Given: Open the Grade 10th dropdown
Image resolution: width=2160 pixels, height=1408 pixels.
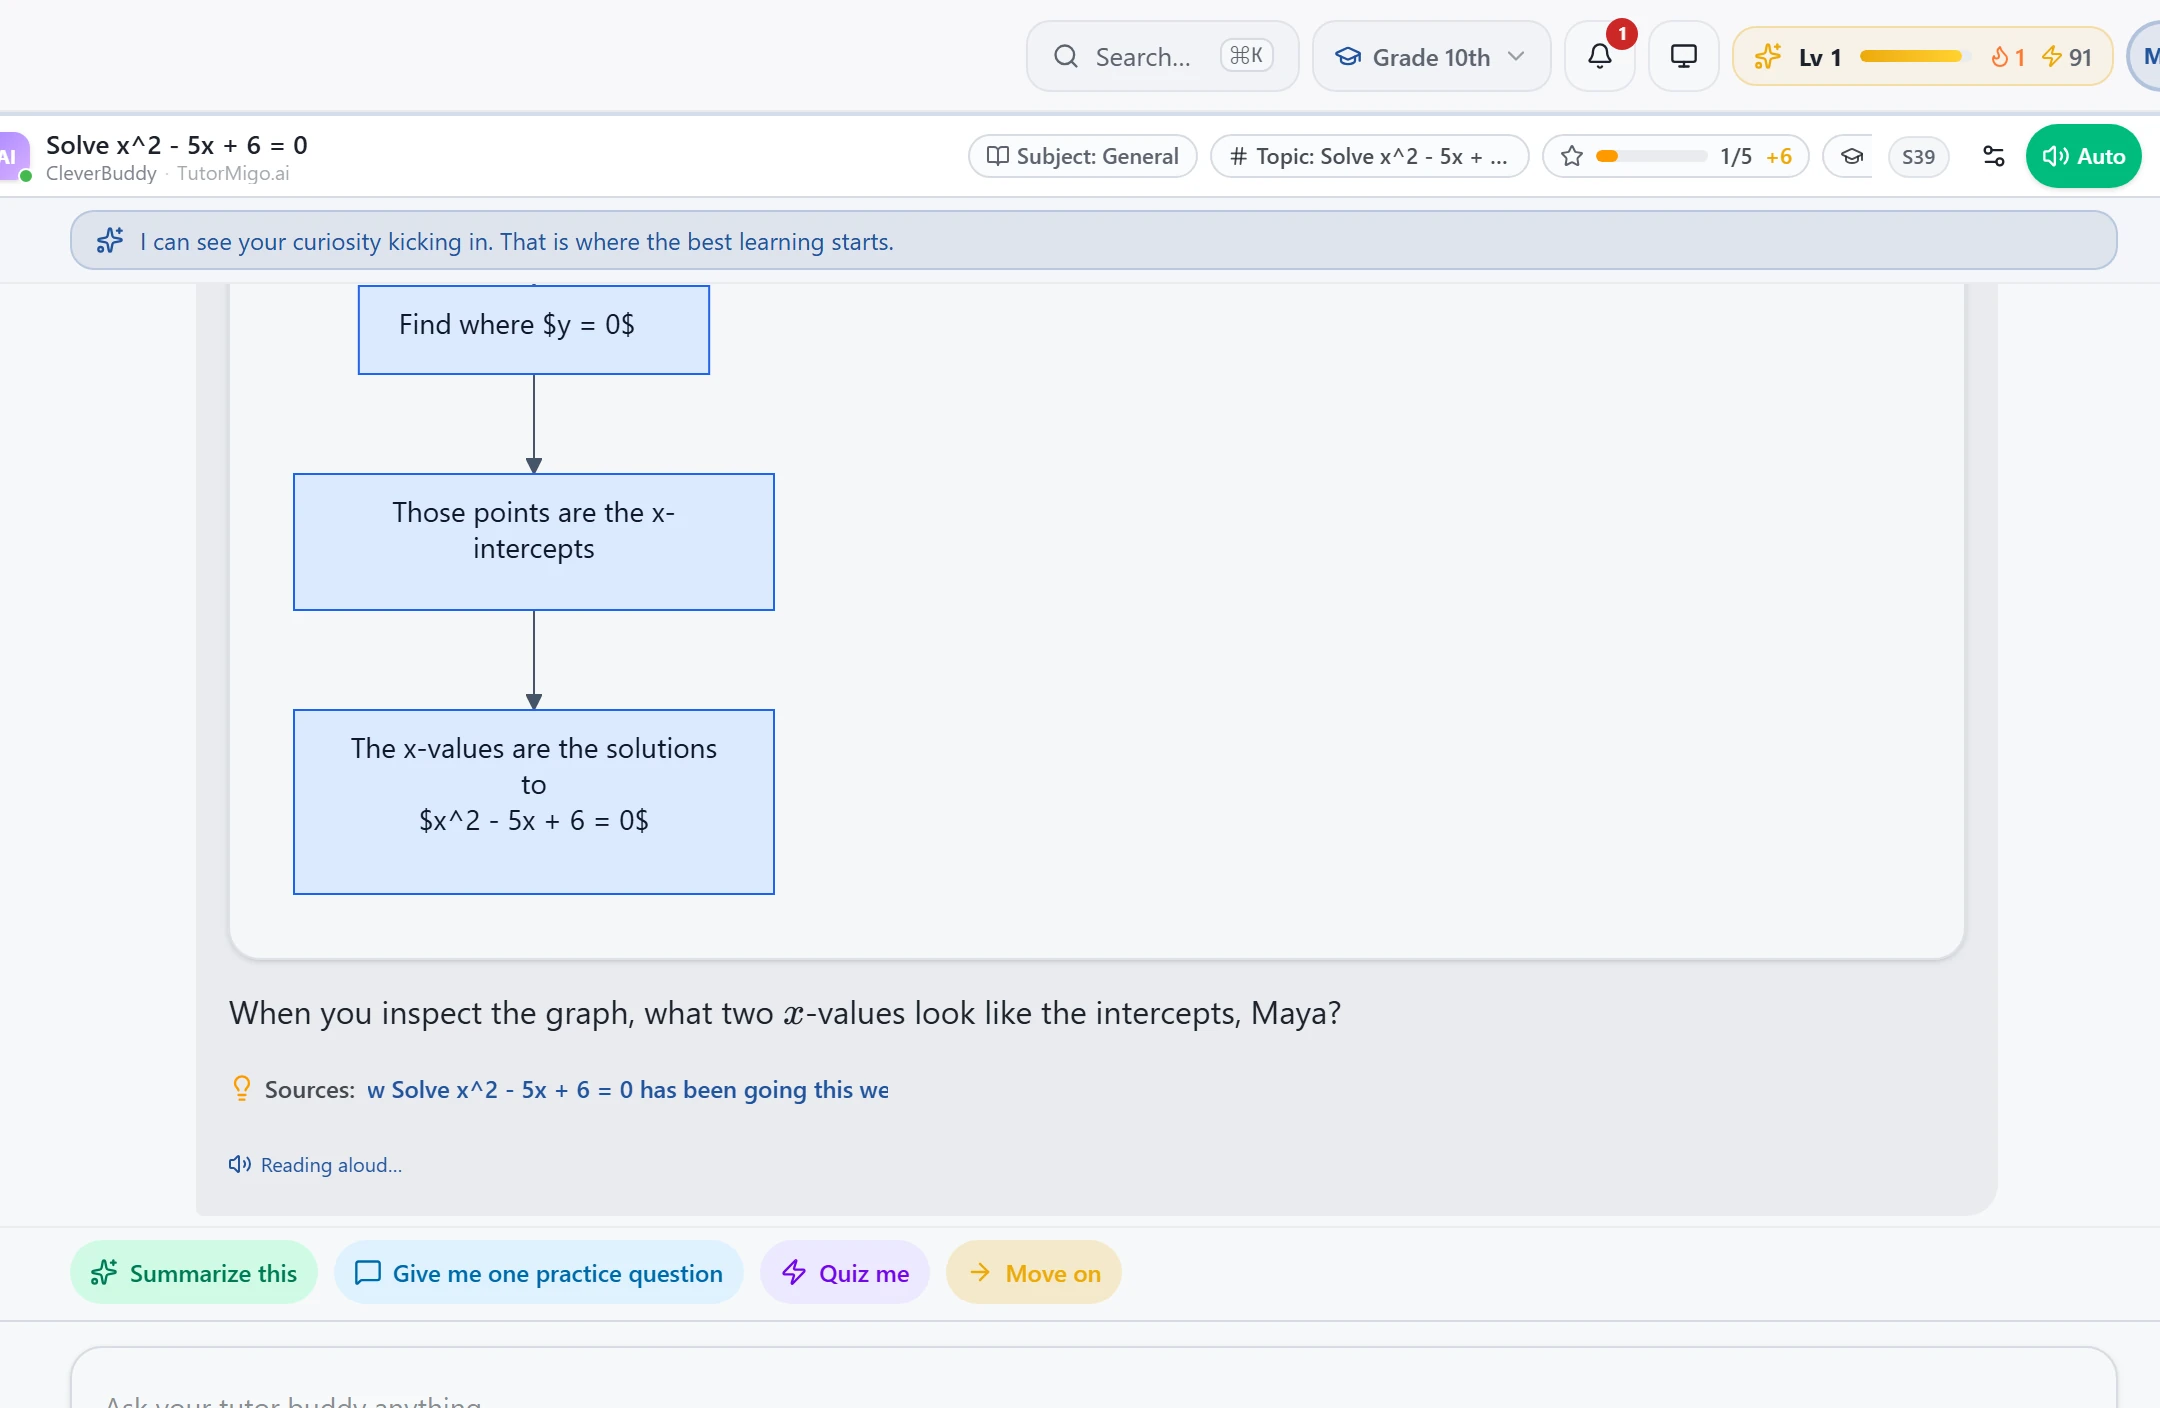Looking at the screenshot, I should [1431, 56].
